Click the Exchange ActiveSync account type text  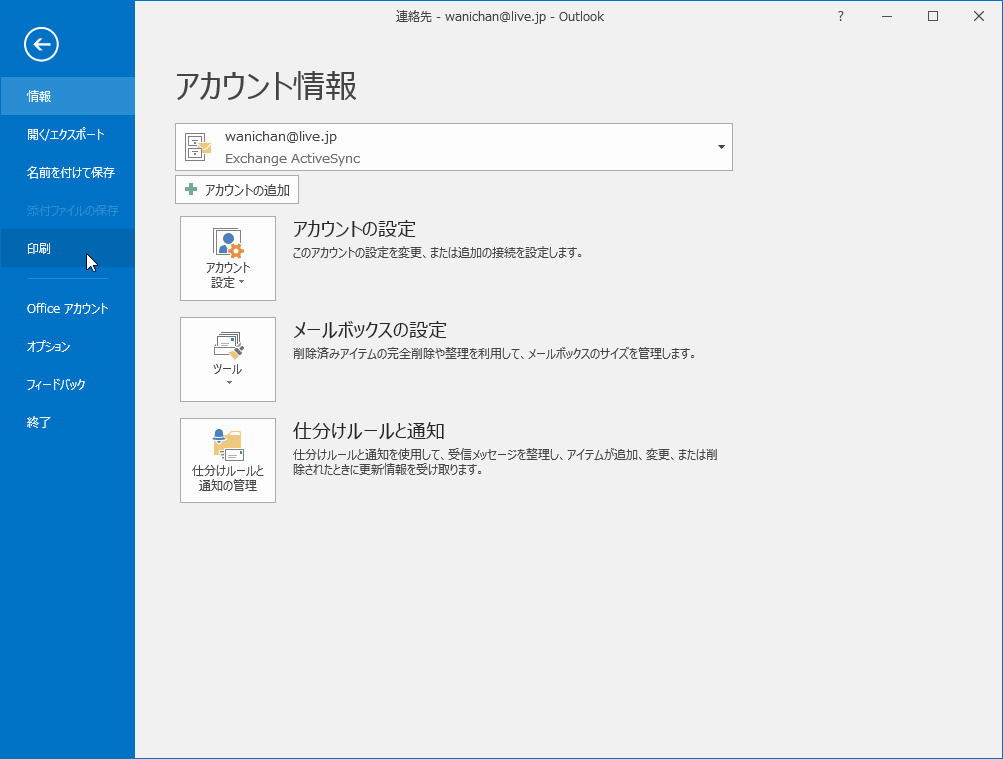tap(292, 158)
